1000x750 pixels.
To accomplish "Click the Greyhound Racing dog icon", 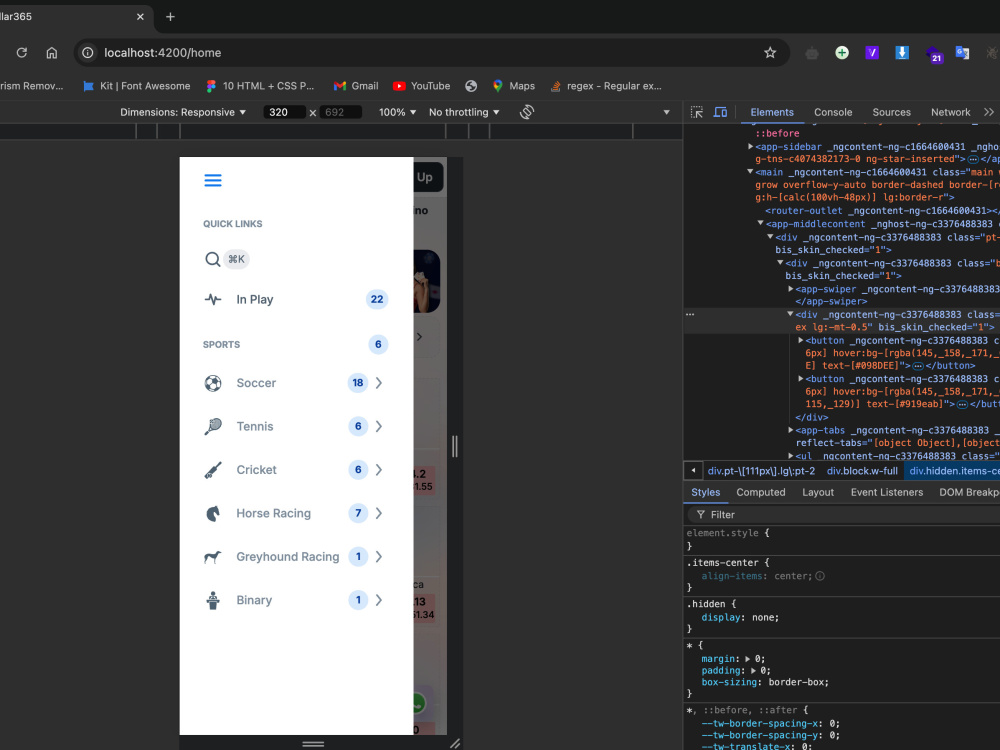I will pyautogui.click(x=213, y=557).
